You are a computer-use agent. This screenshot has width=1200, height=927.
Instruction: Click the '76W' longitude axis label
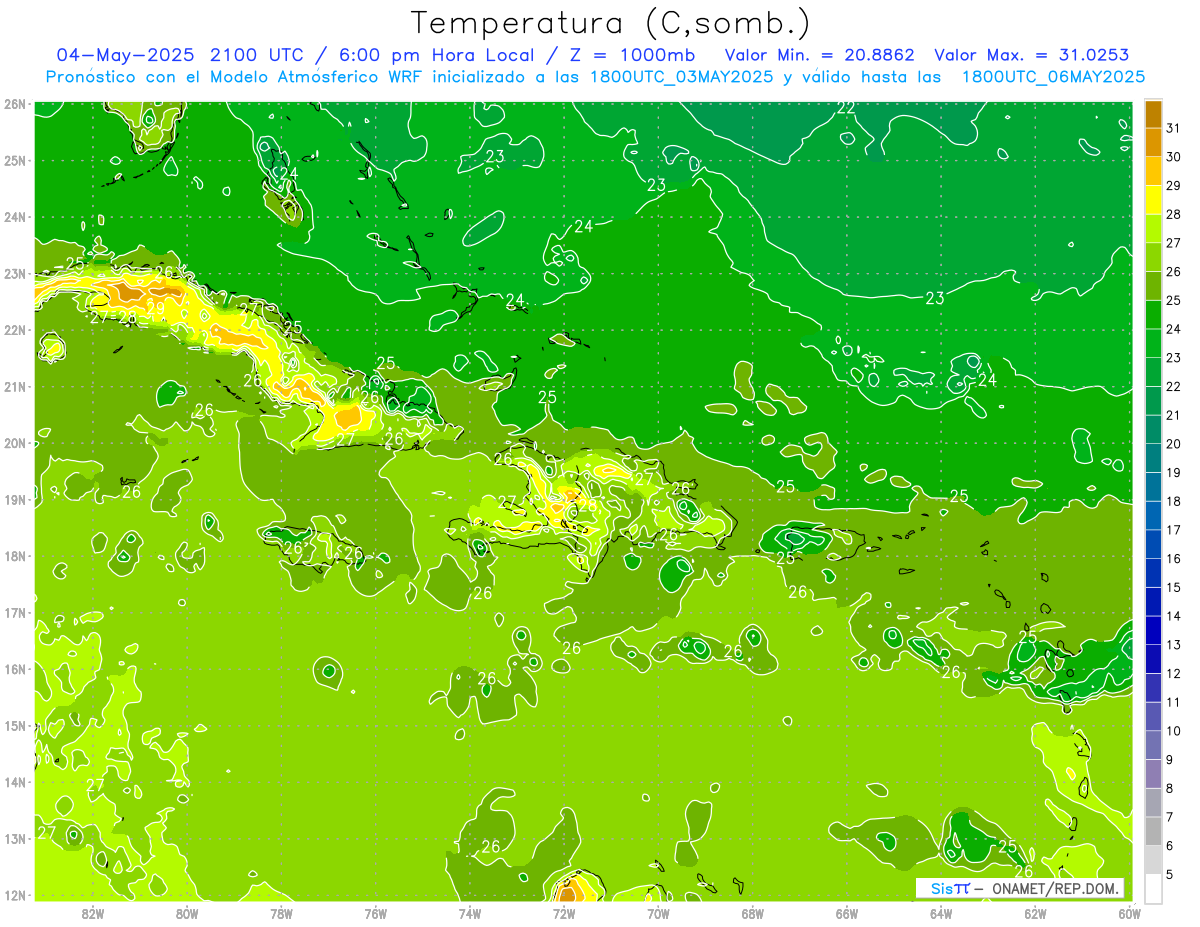[375, 913]
